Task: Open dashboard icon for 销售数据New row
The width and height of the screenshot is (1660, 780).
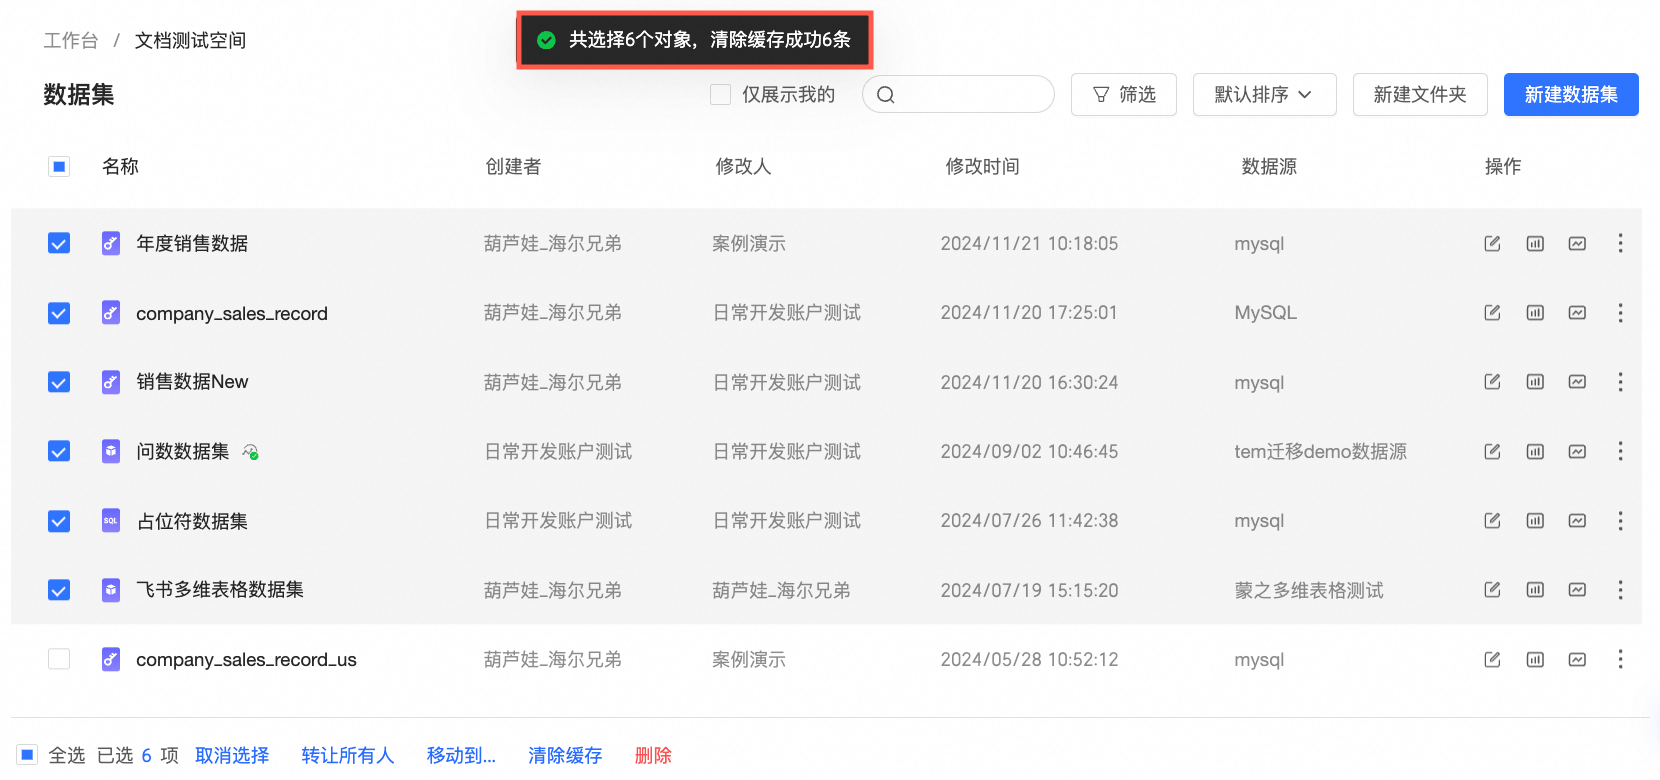Action: point(1535,382)
